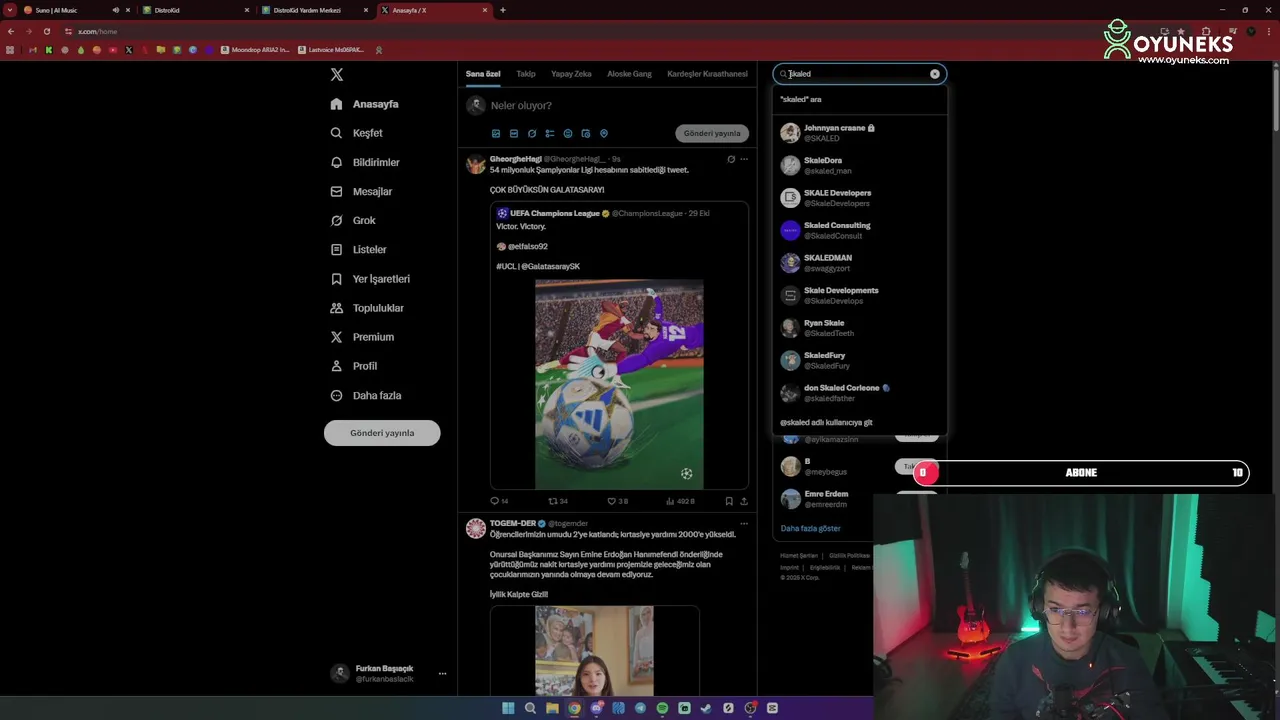
Task: Select SKALE Developers search result
Action: 859,198
